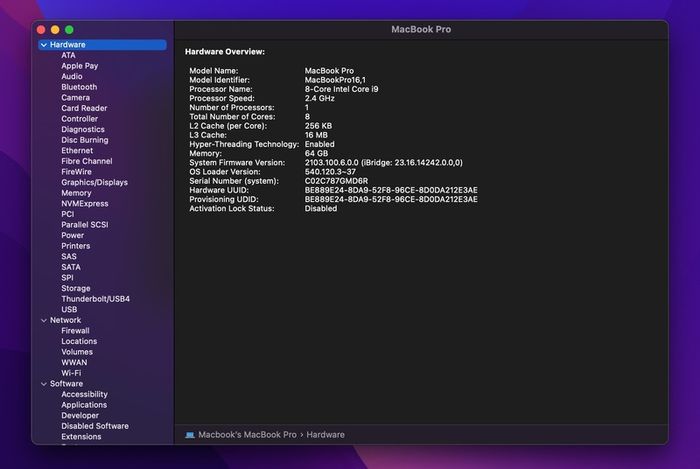The height and width of the screenshot is (469, 700).
Task: Select Apple Pay in the sidebar
Action: click(79, 66)
